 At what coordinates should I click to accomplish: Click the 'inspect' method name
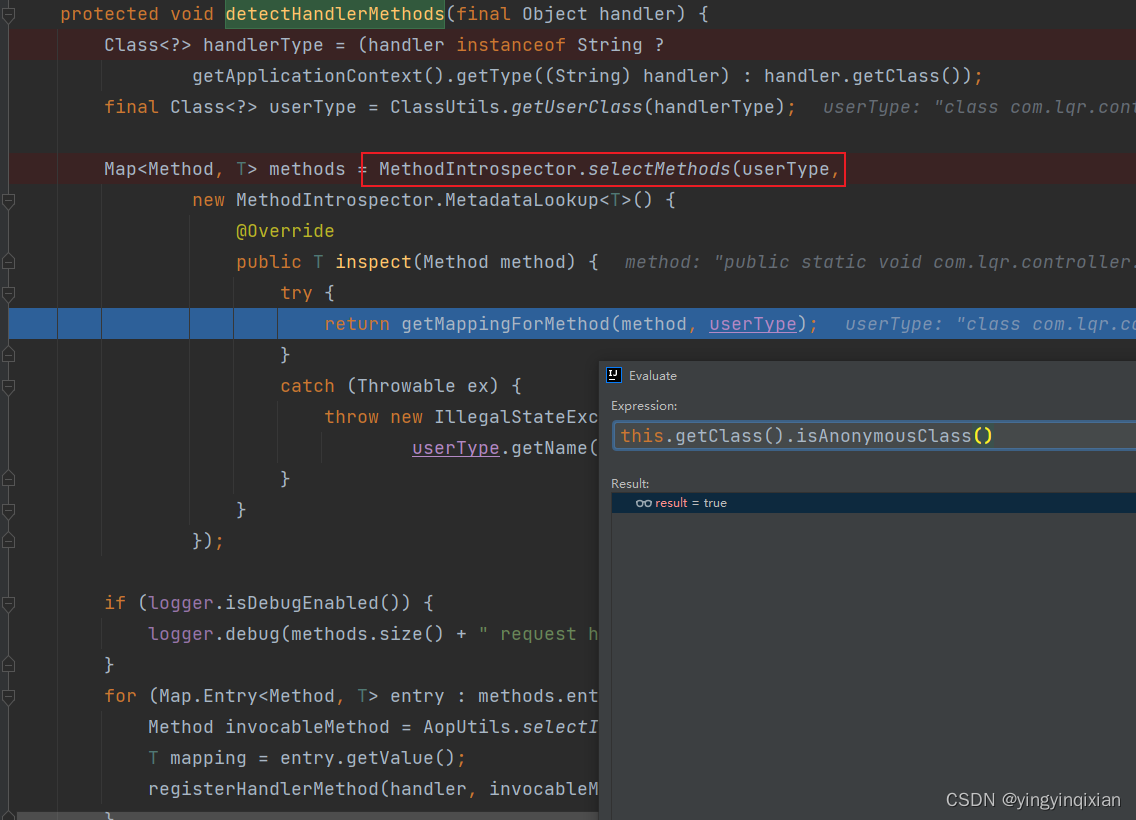[373, 262]
